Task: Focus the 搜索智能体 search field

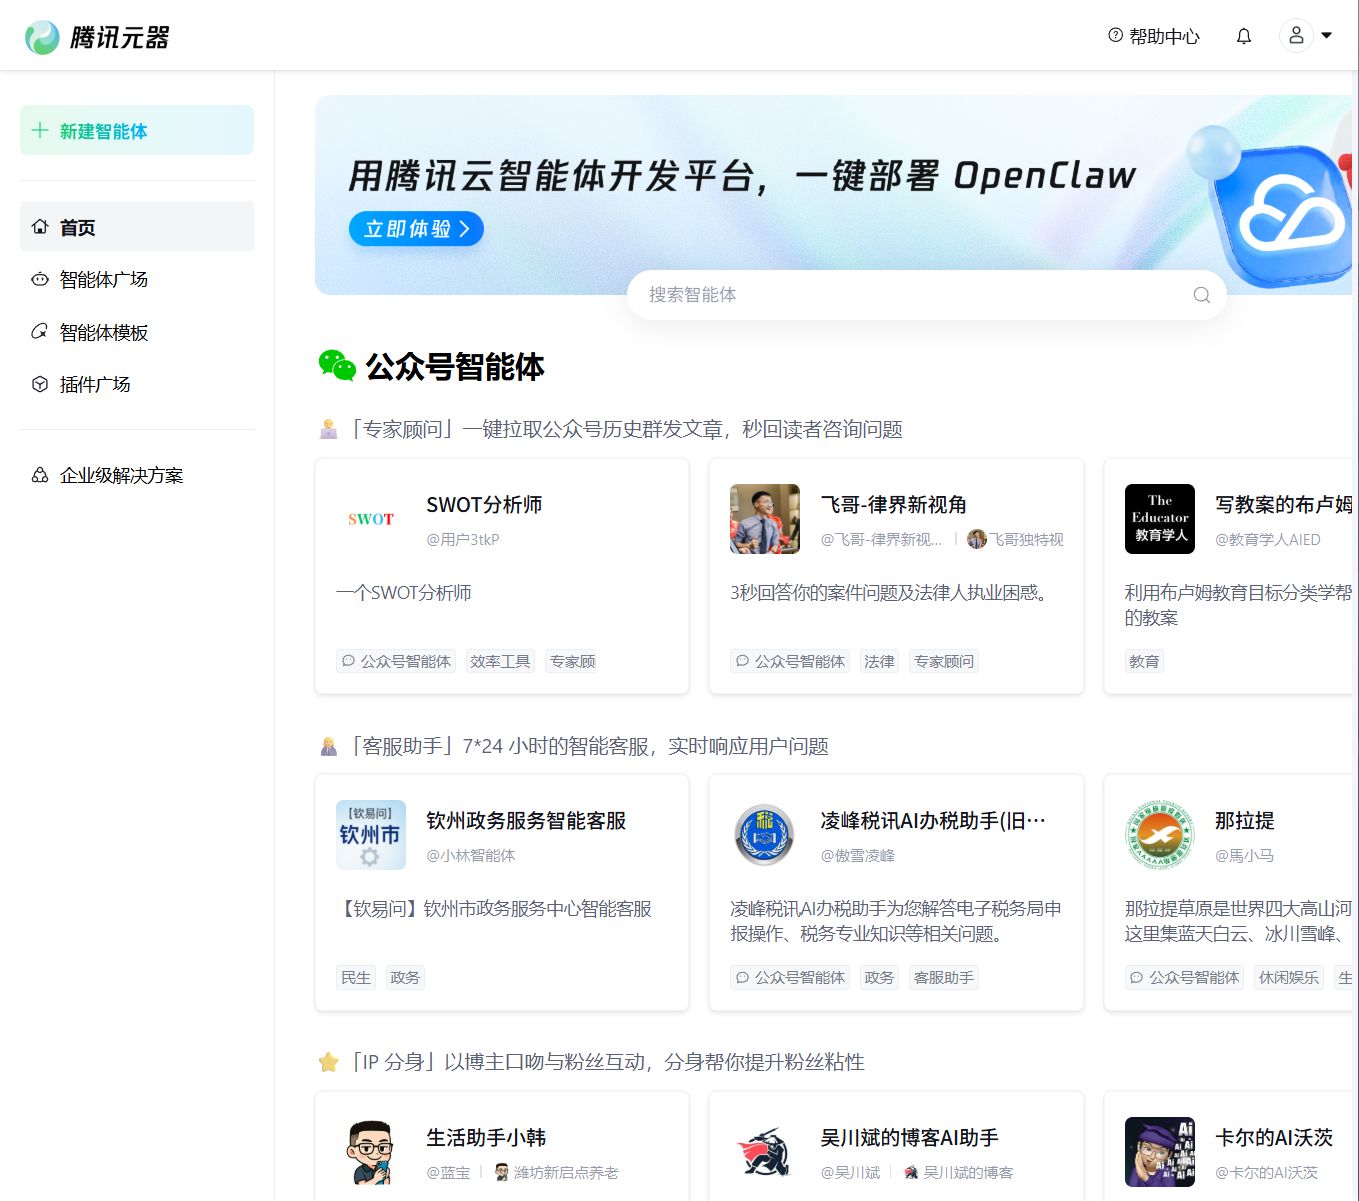Action: (926, 295)
